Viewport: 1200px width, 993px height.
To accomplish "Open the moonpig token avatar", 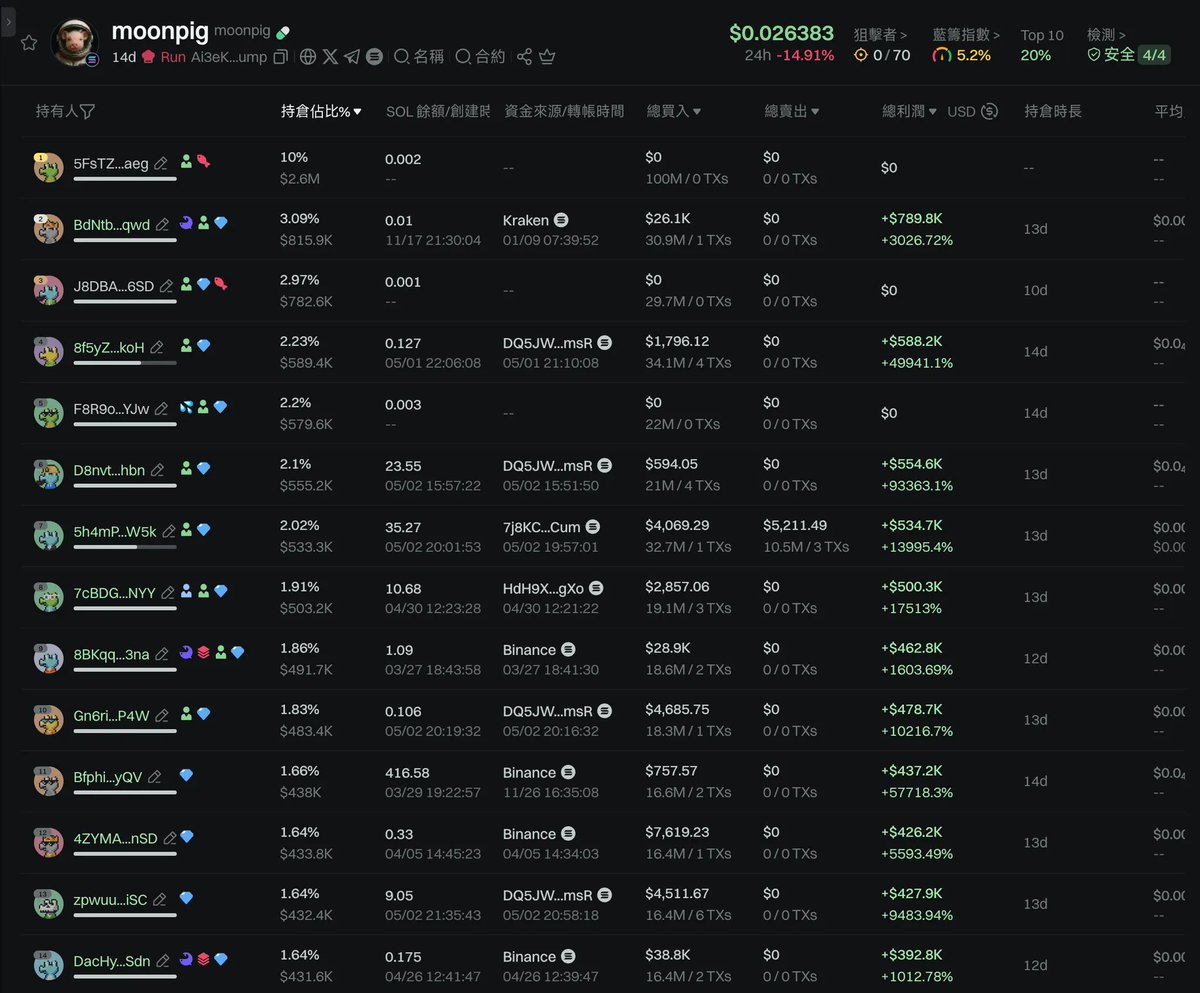I will (75, 43).
